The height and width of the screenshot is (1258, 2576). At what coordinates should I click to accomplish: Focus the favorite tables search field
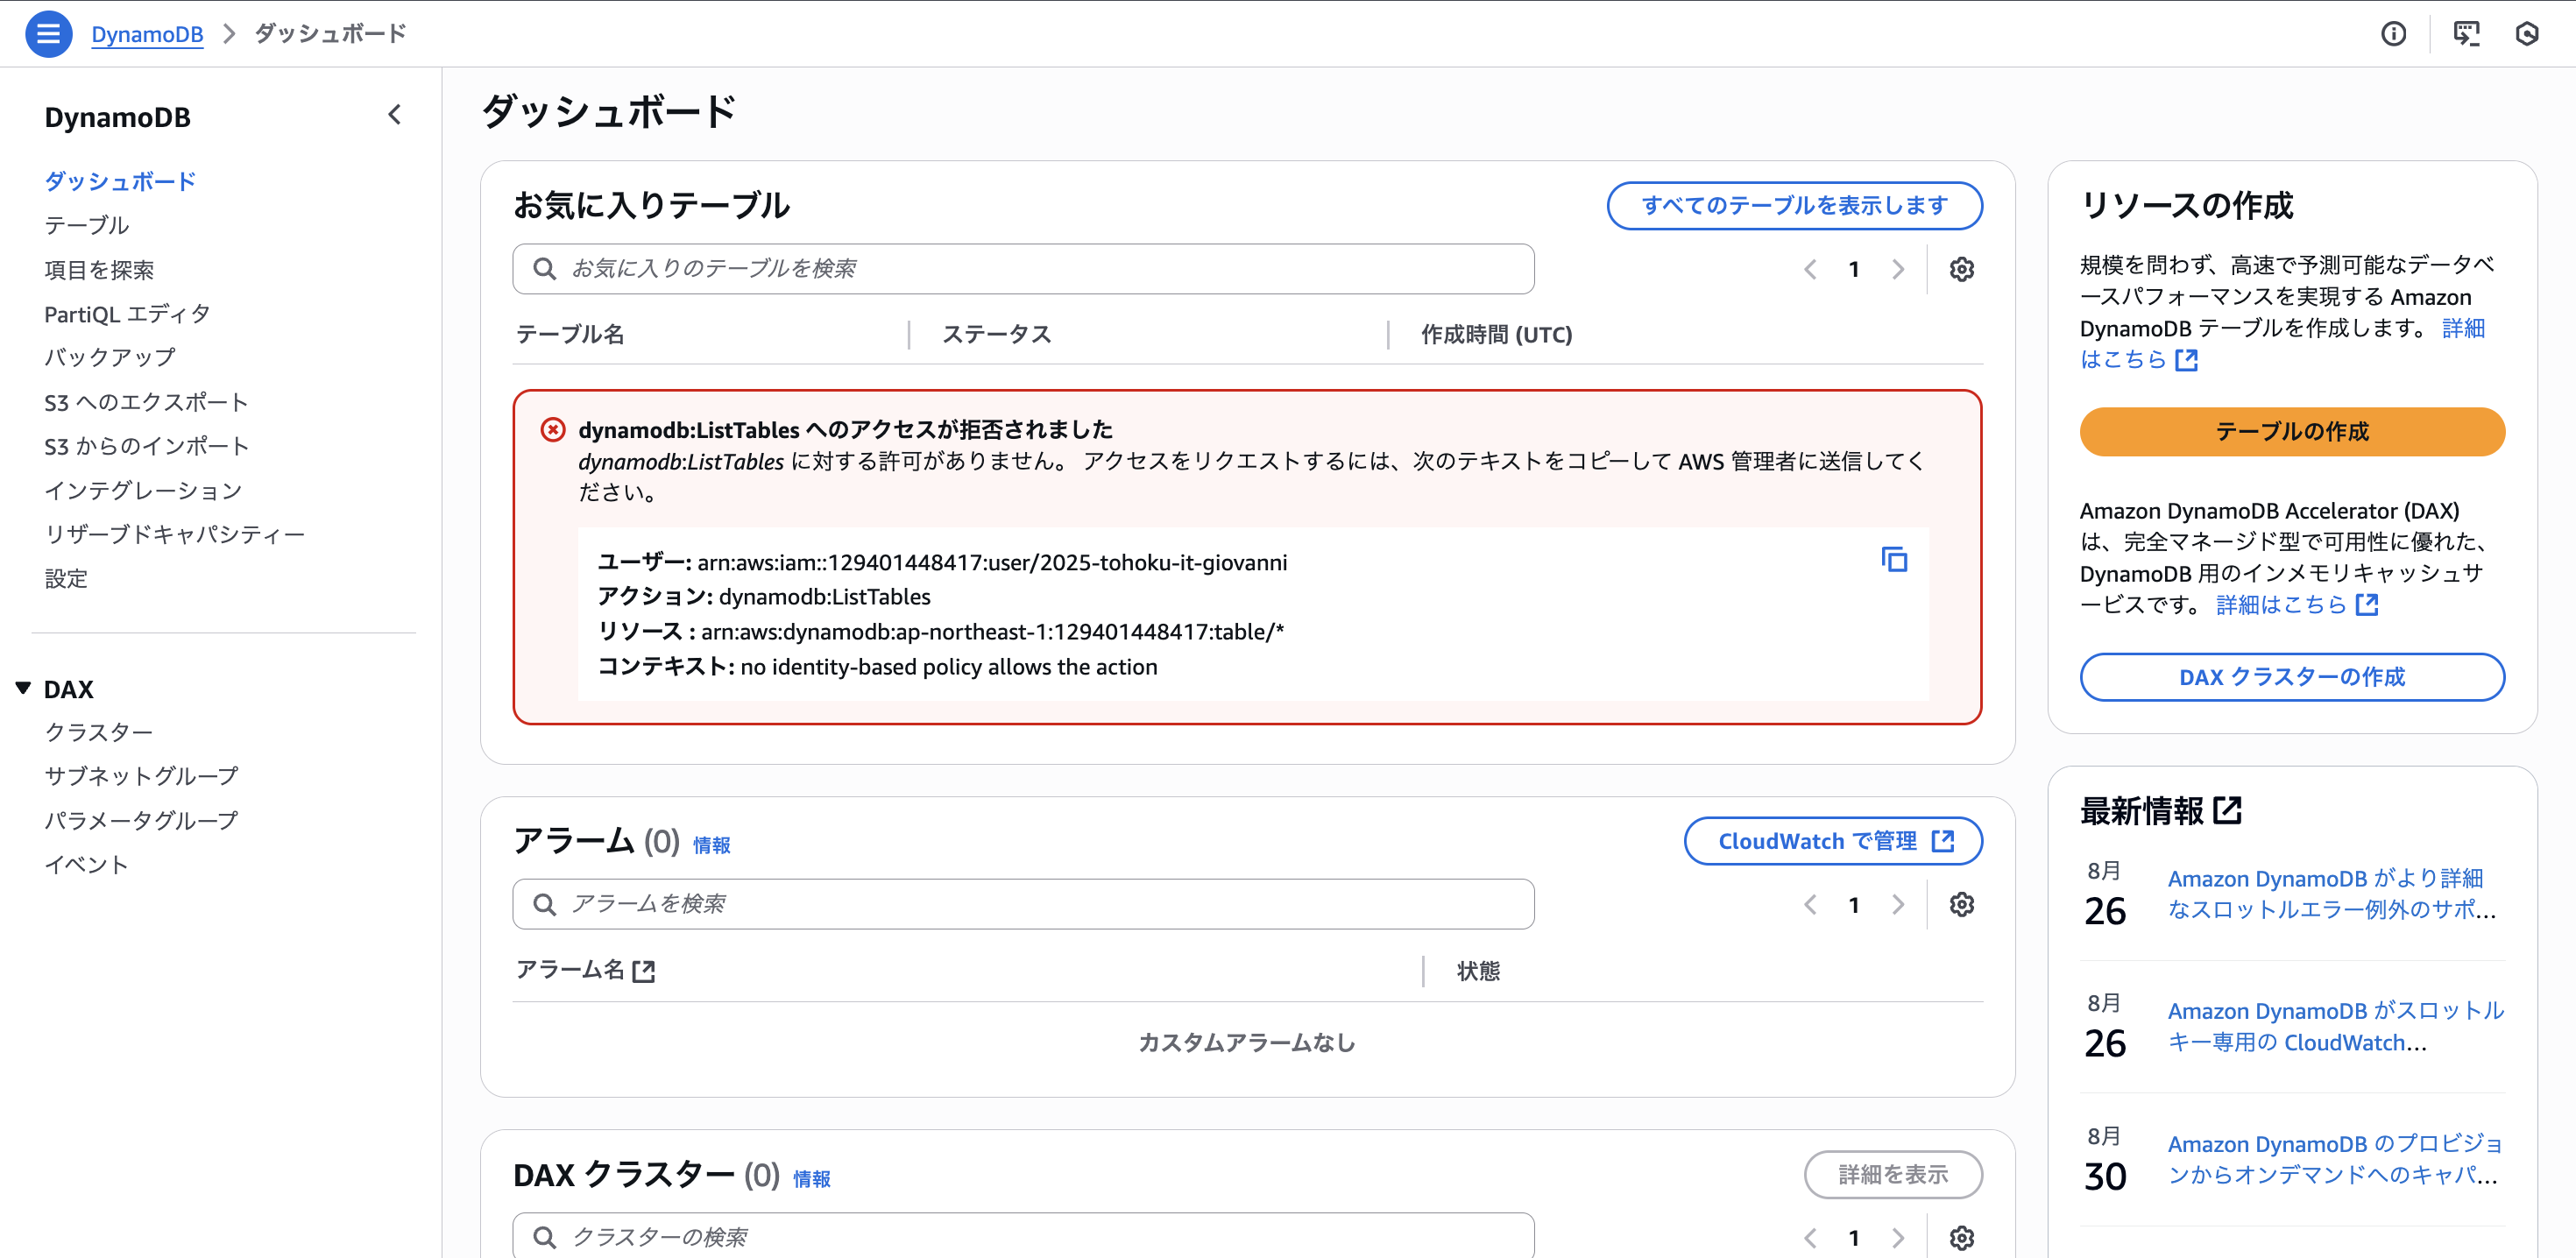(x=1023, y=269)
